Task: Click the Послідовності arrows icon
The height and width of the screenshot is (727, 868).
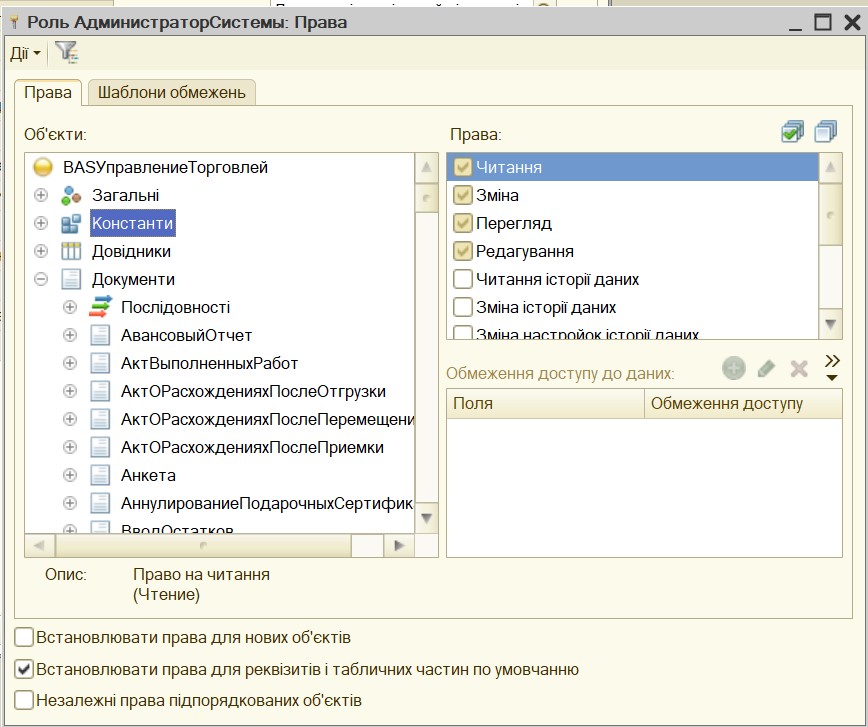Action: [100, 307]
